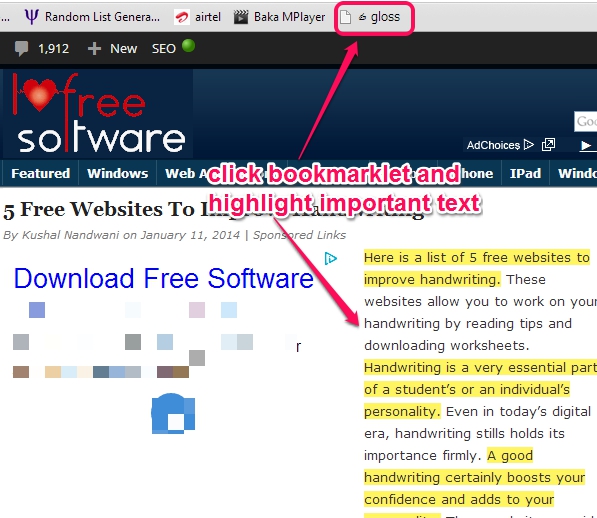Click the 1,912 comments count
This screenshot has height=518, width=597.
point(53,49)
